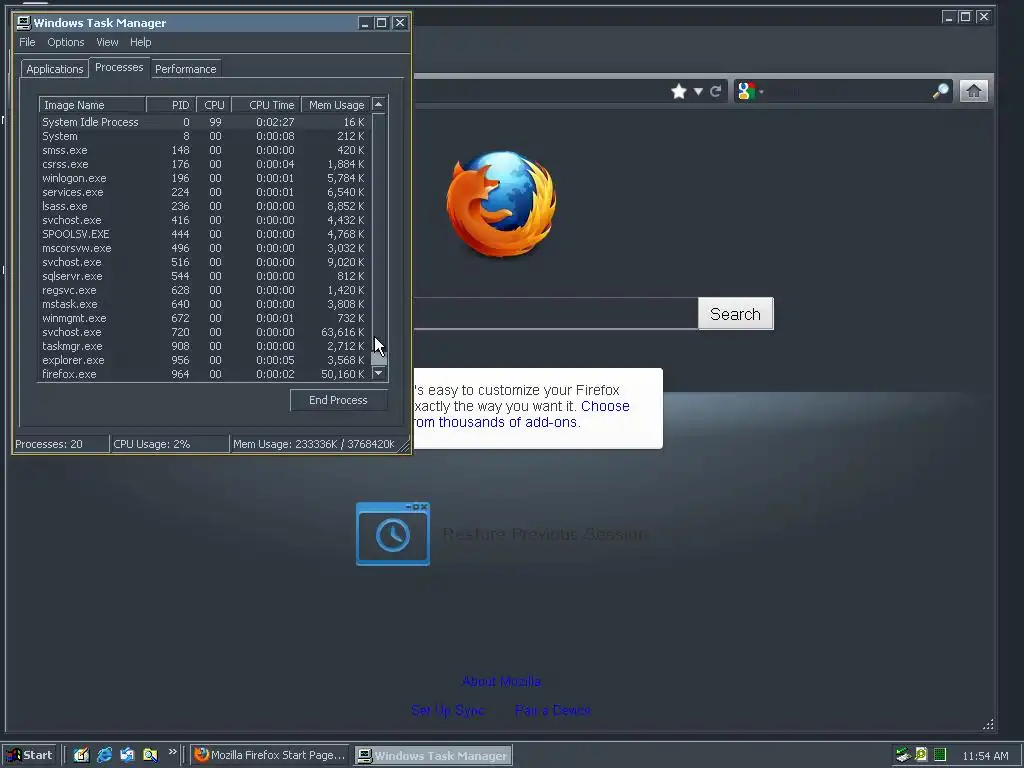Open the Google search engine selector

coord(750,91)
